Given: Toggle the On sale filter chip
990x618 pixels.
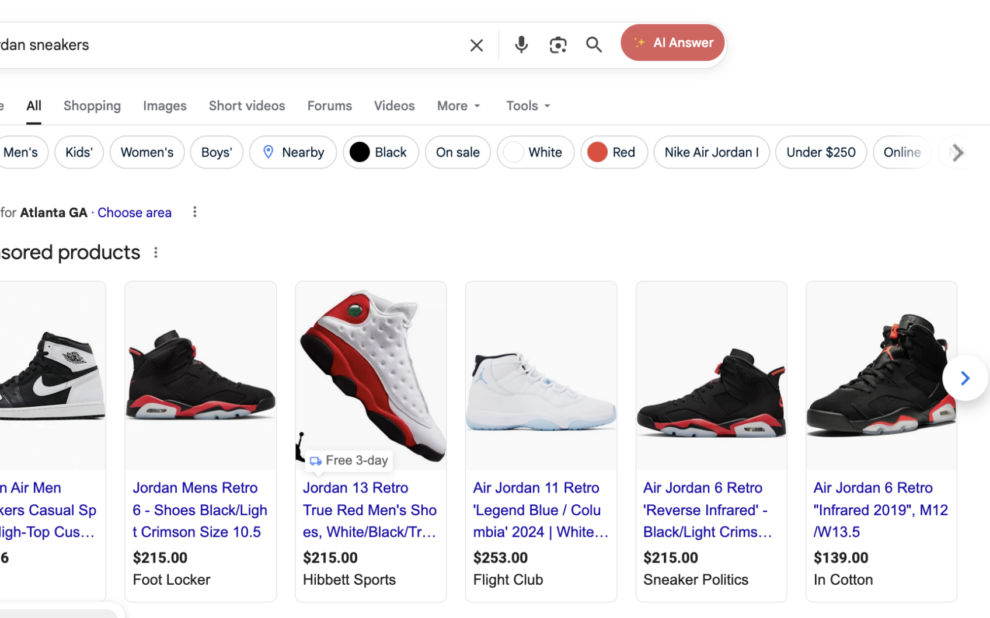Looking at the screenshot, I should 457,152.
